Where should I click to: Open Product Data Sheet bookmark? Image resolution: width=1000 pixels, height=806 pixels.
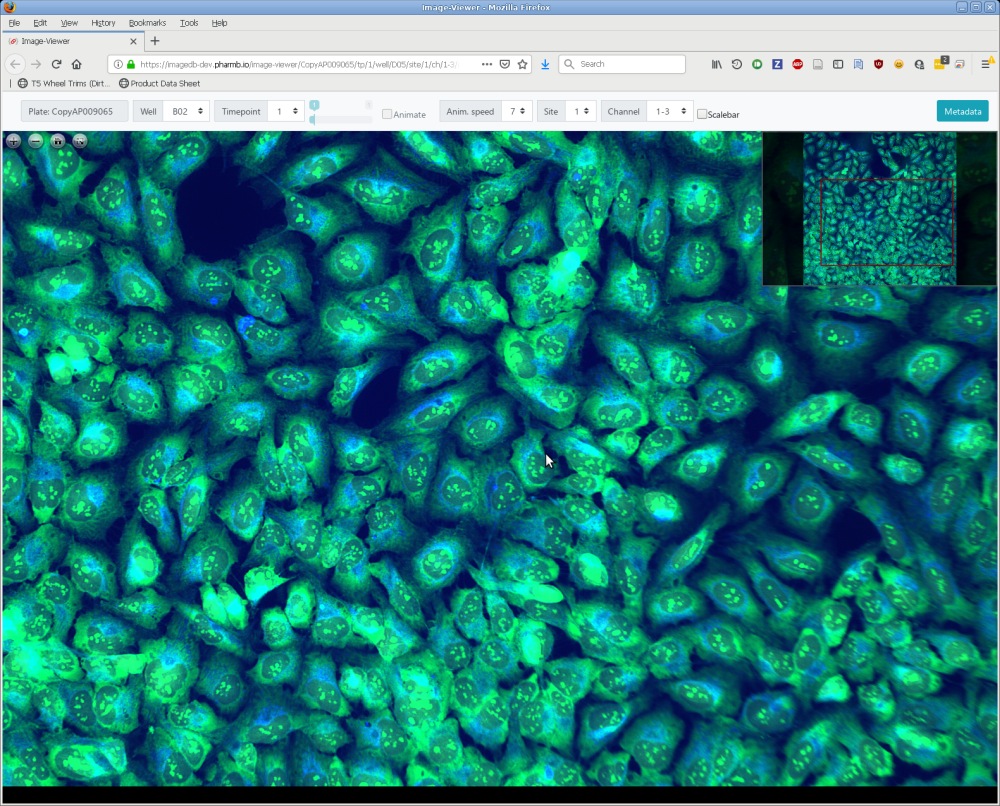(x=159, y=84)
